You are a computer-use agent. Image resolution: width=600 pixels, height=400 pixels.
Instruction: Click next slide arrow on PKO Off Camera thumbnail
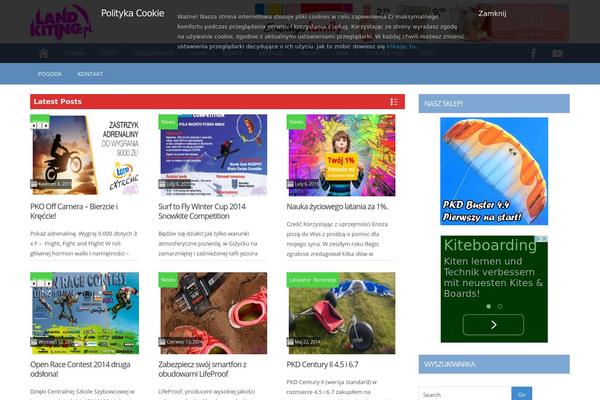click(46, 126)
